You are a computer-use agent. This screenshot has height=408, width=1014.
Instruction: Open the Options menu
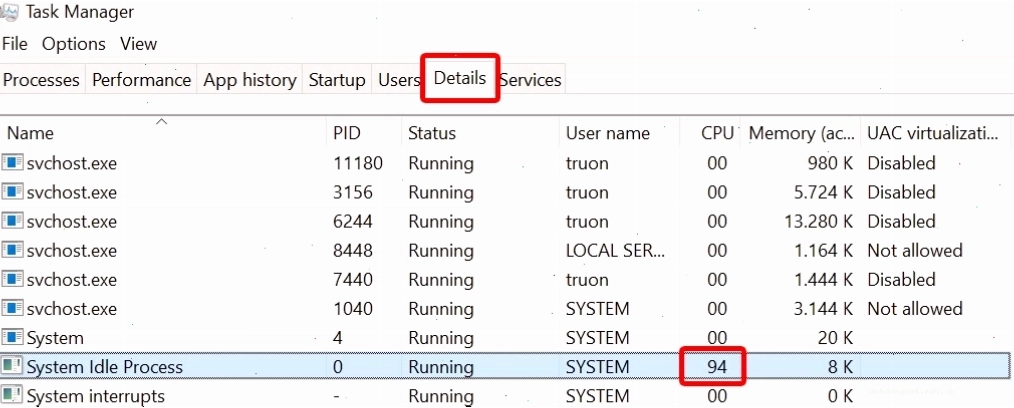[74, 44]
